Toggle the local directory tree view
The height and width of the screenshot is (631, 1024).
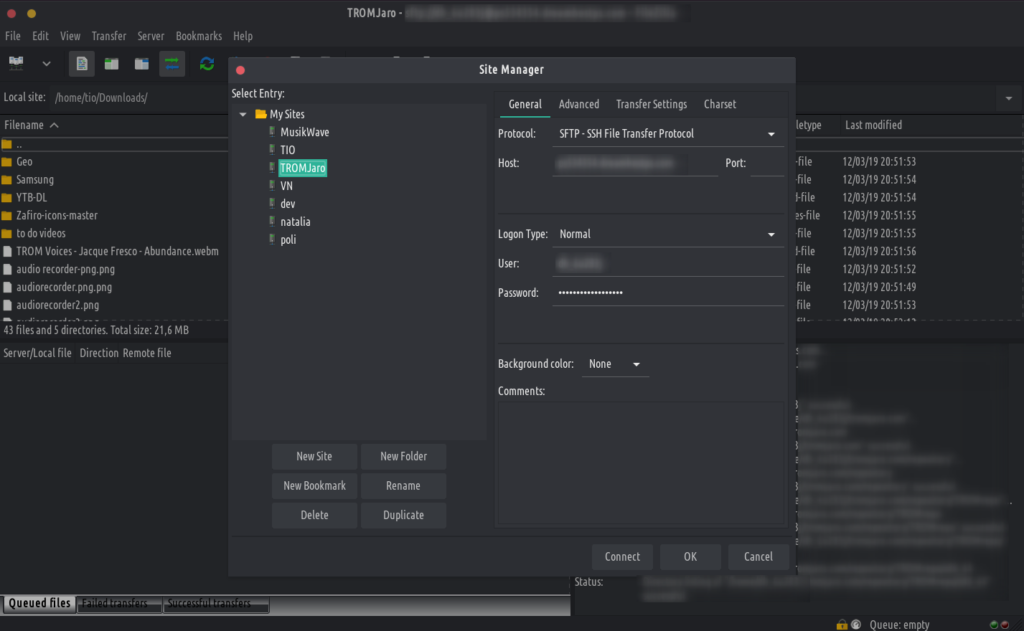pyautogui.click(x=112, y=64)
